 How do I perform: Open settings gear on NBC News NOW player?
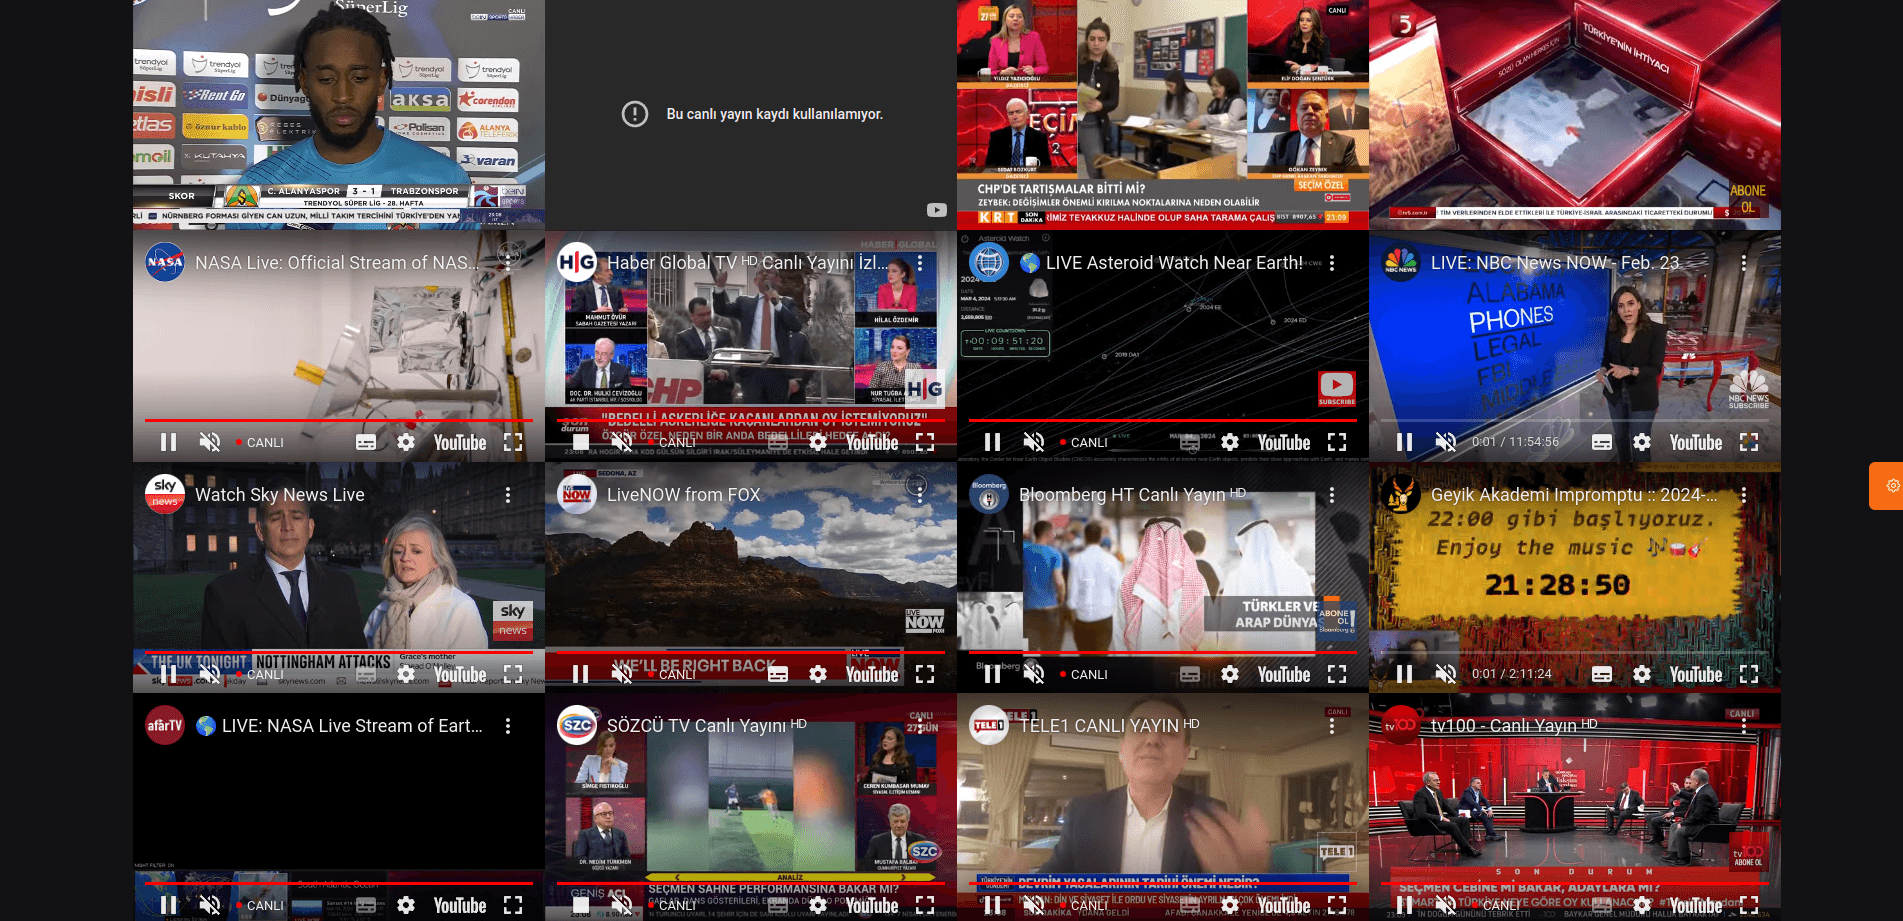pos(1642,442)
